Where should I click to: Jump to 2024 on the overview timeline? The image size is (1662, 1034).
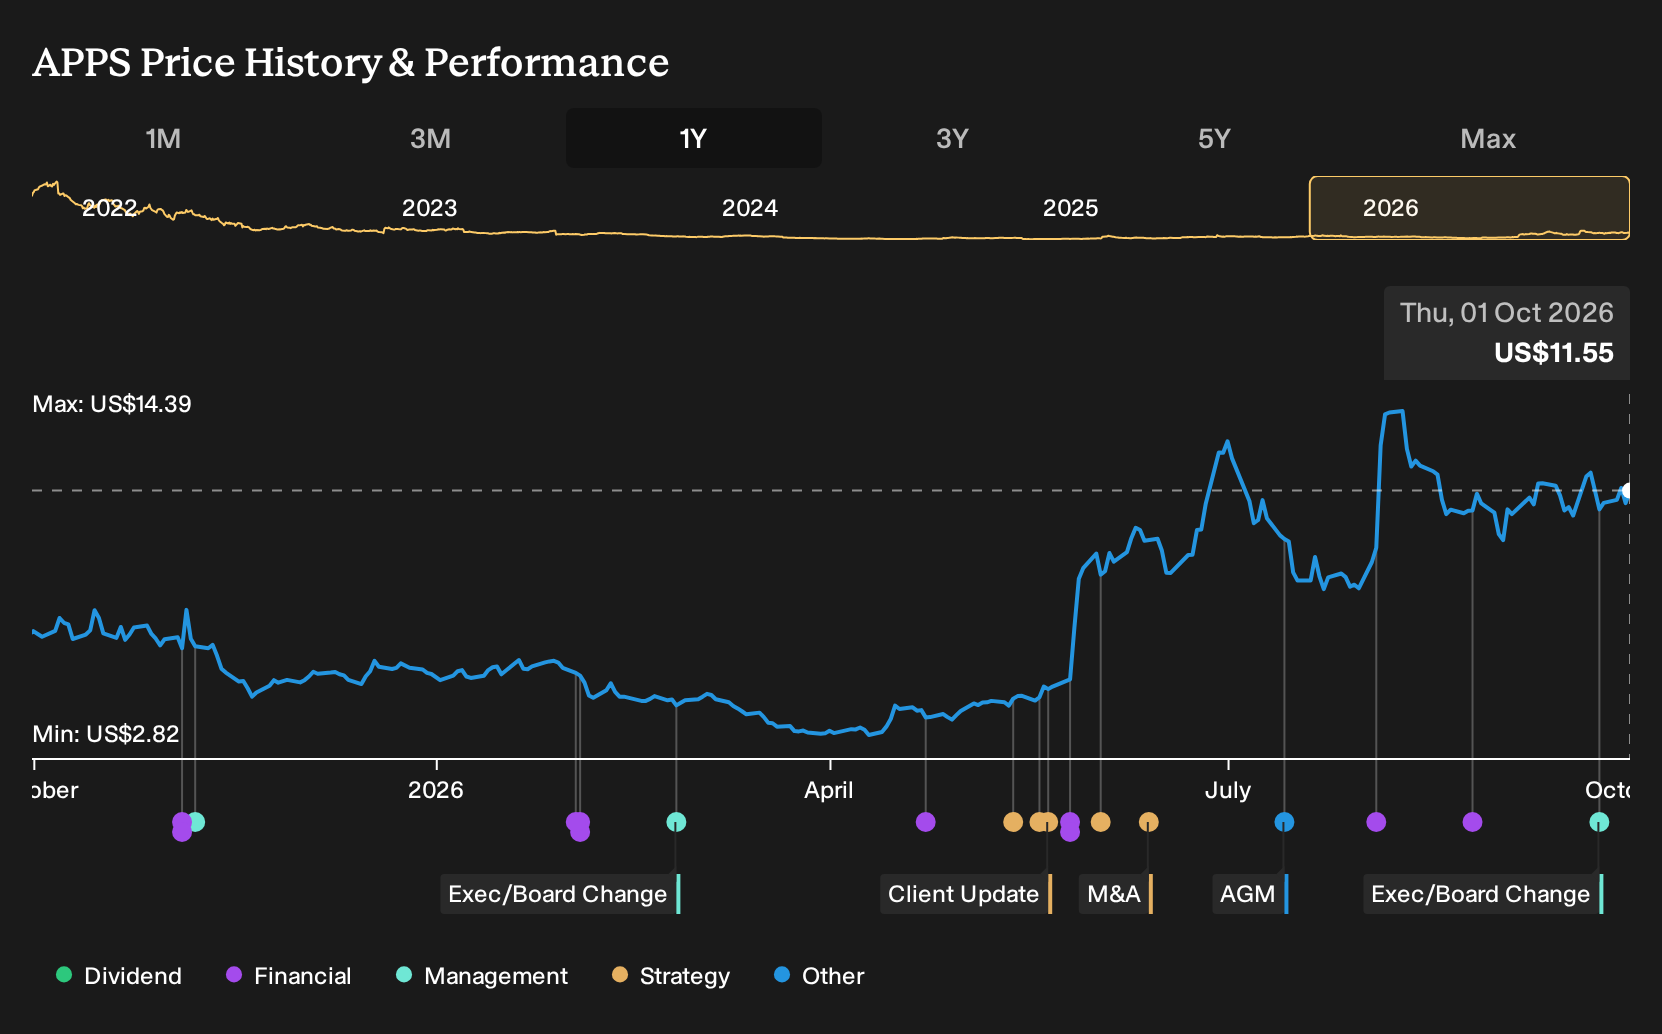[750, 208]
